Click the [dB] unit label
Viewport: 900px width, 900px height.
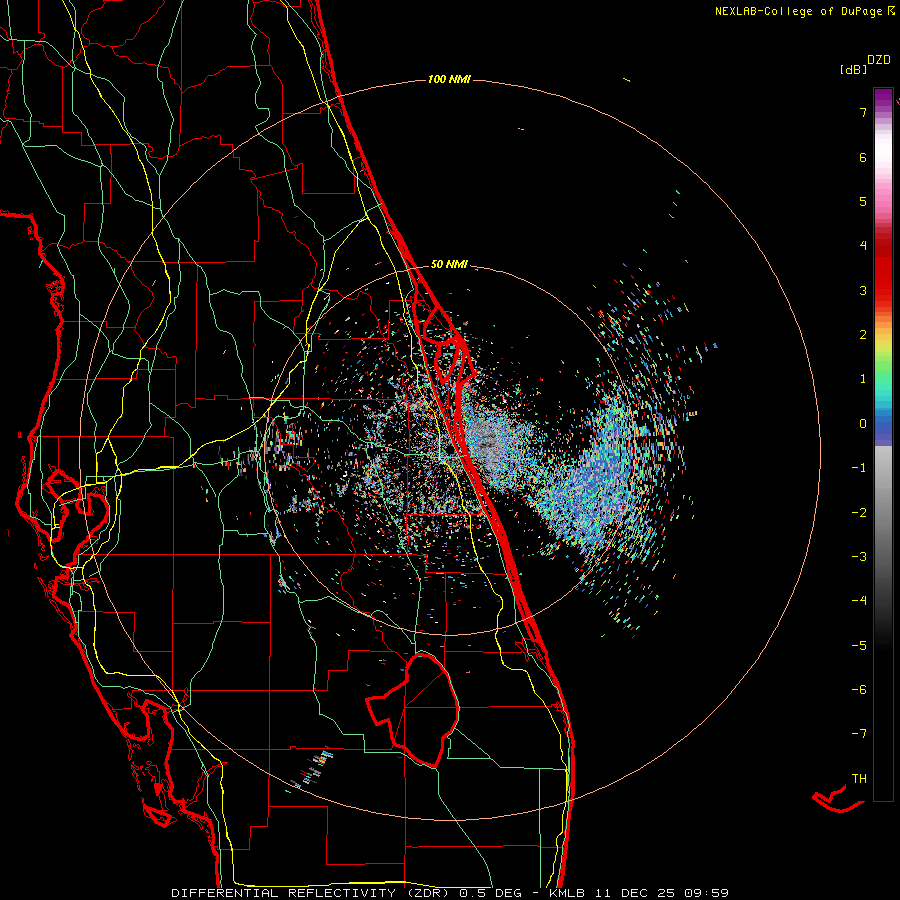click(x=853, y=69)
